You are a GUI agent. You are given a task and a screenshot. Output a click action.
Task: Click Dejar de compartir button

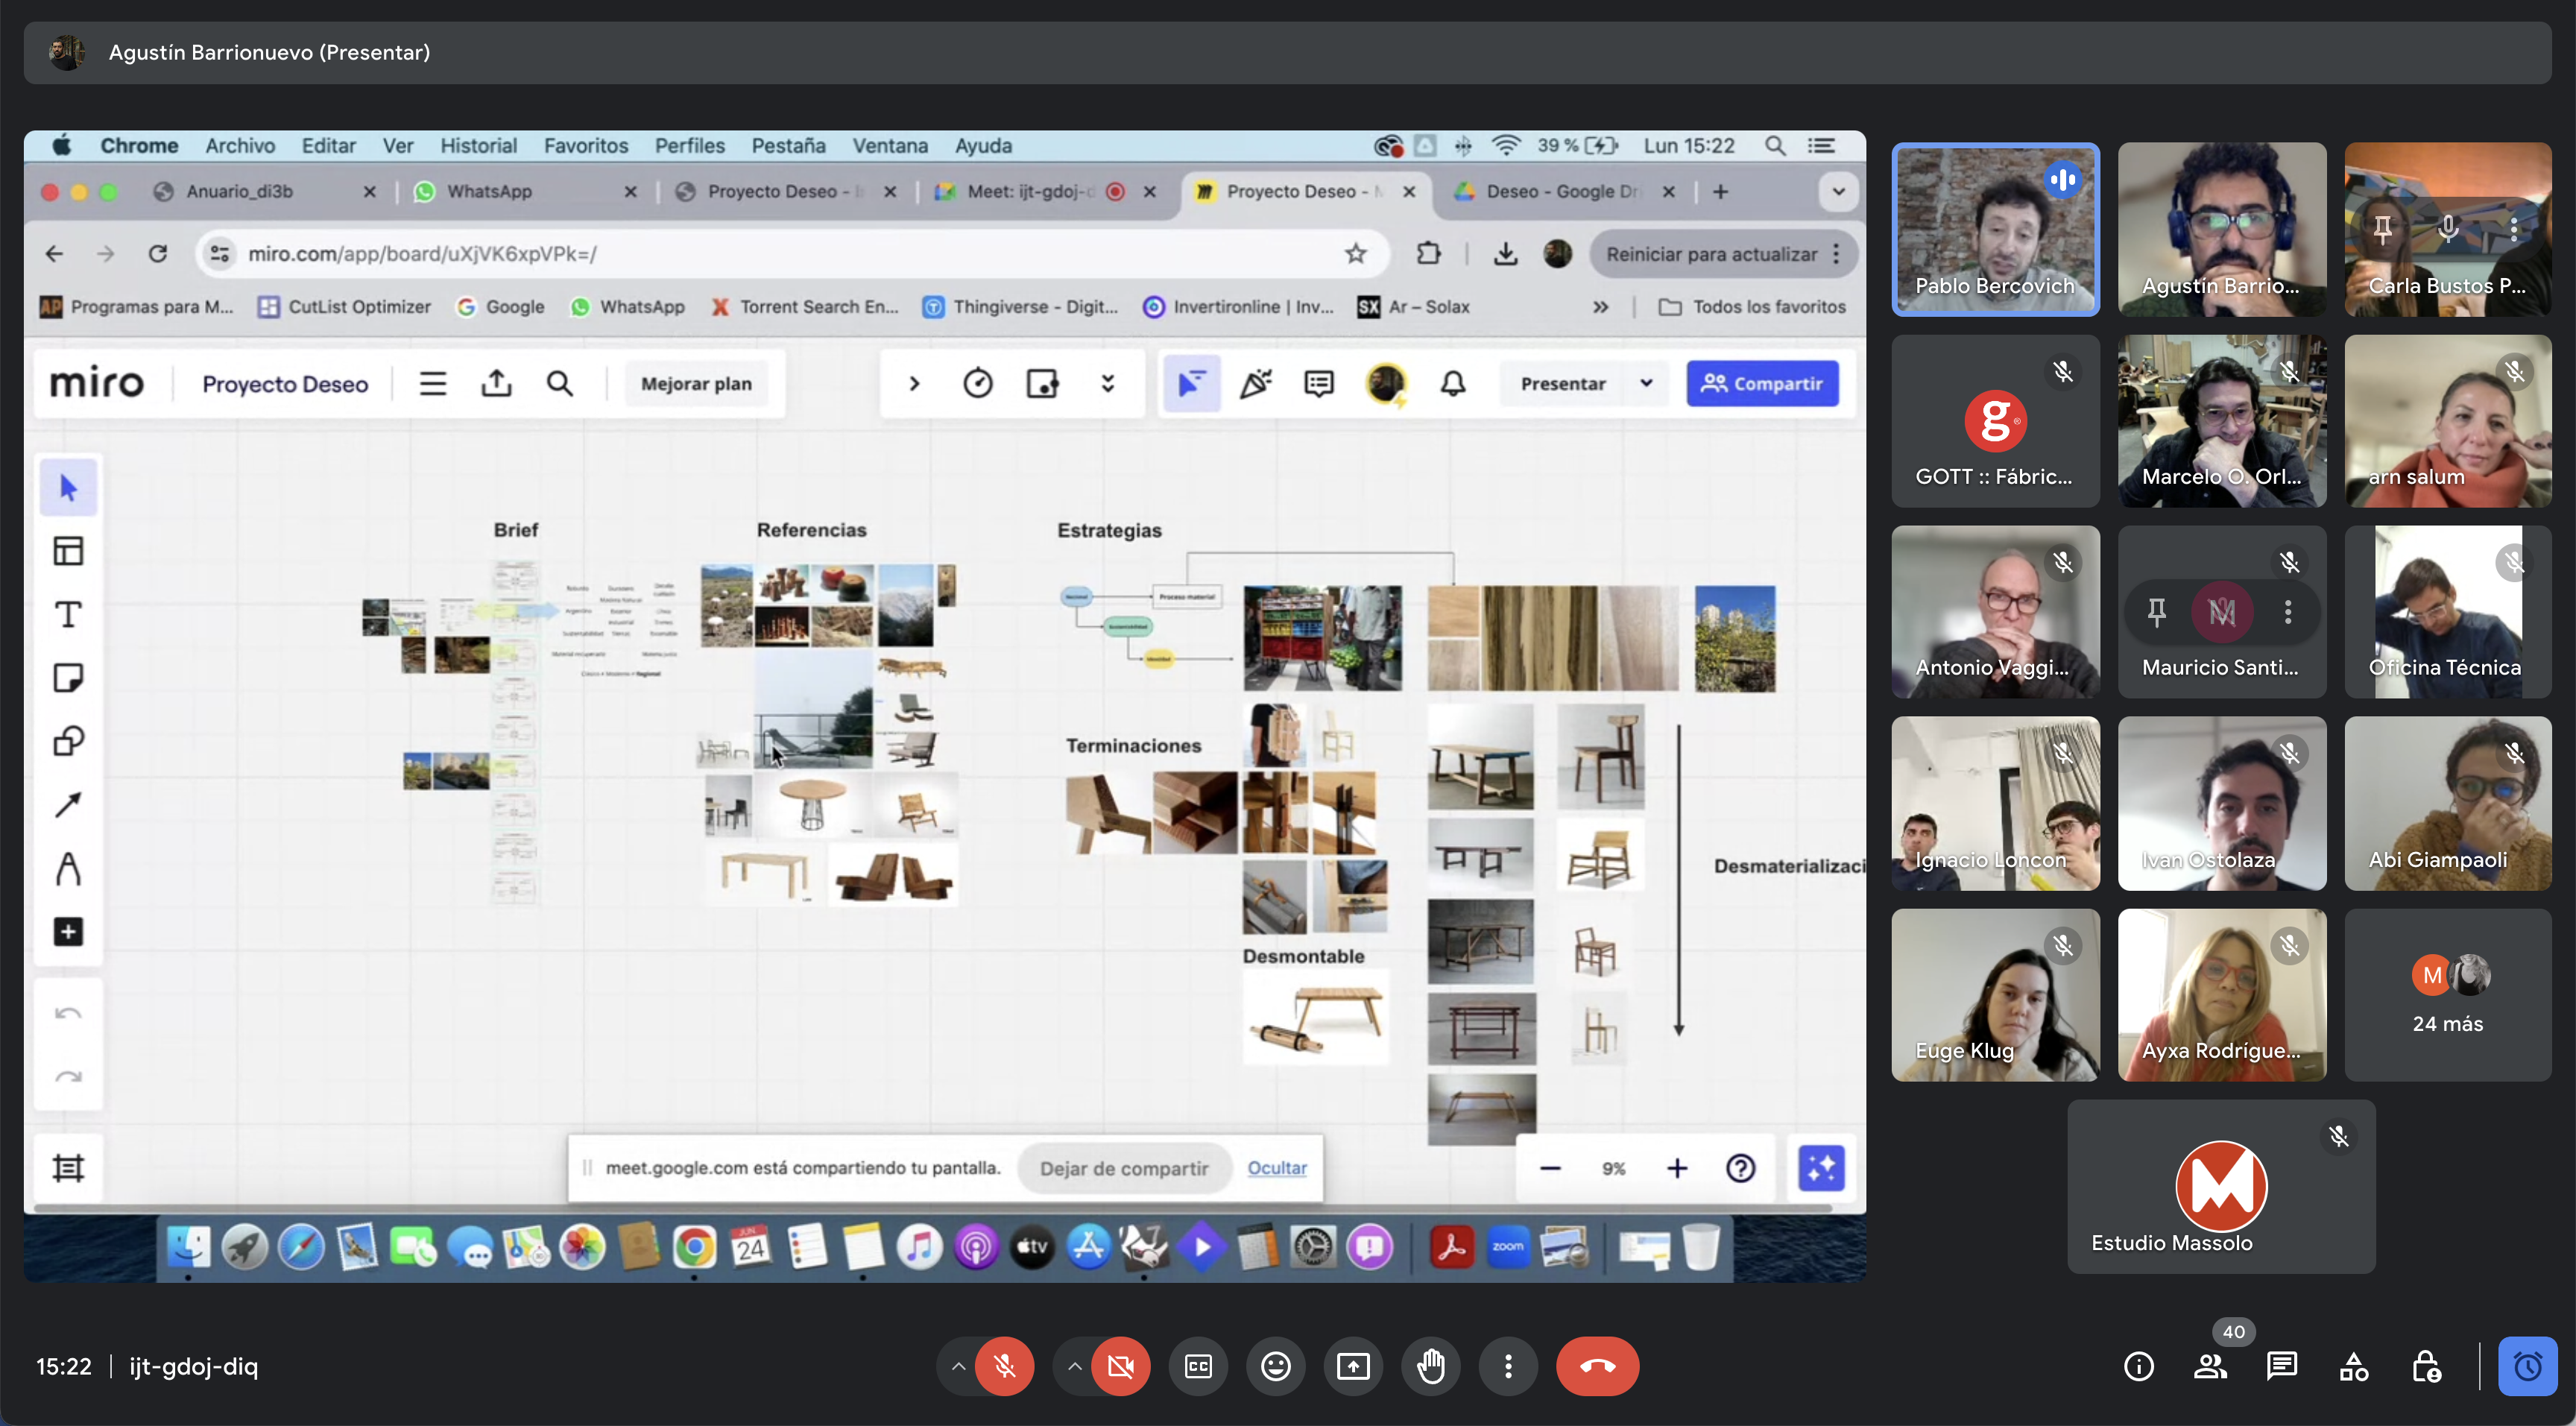(1123, 1168)
